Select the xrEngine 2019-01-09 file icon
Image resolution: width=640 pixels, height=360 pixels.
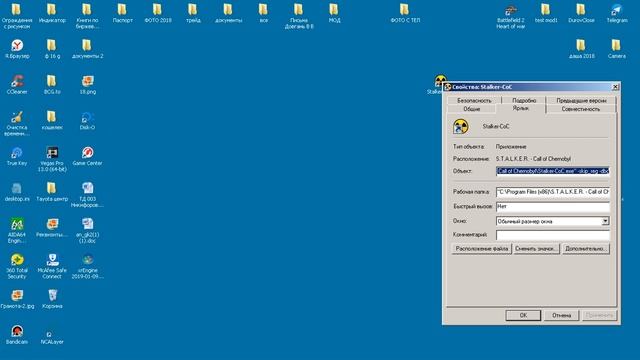click(x=87, y=266)
